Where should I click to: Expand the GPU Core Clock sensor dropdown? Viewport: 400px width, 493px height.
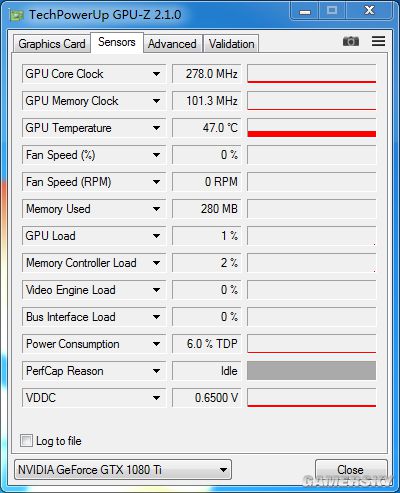tap(156, 74)
